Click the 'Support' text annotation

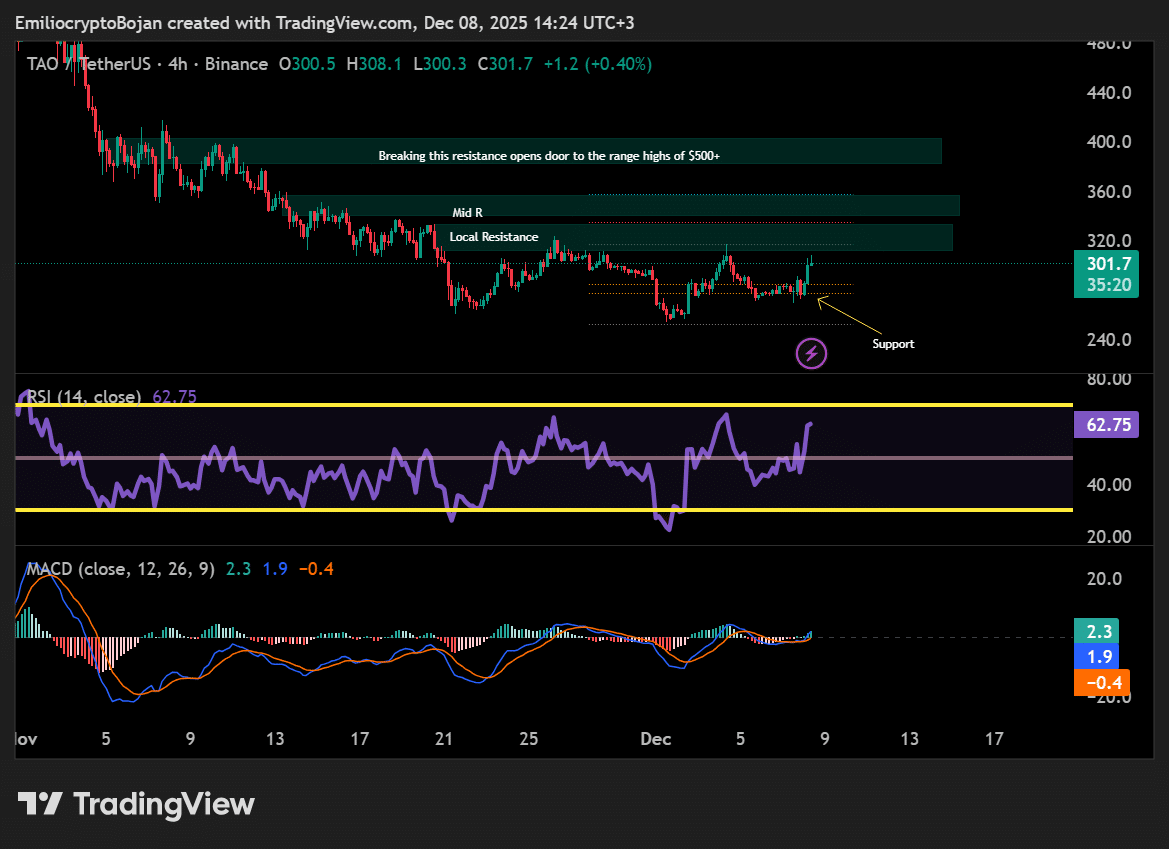click(x=892, y=344)
